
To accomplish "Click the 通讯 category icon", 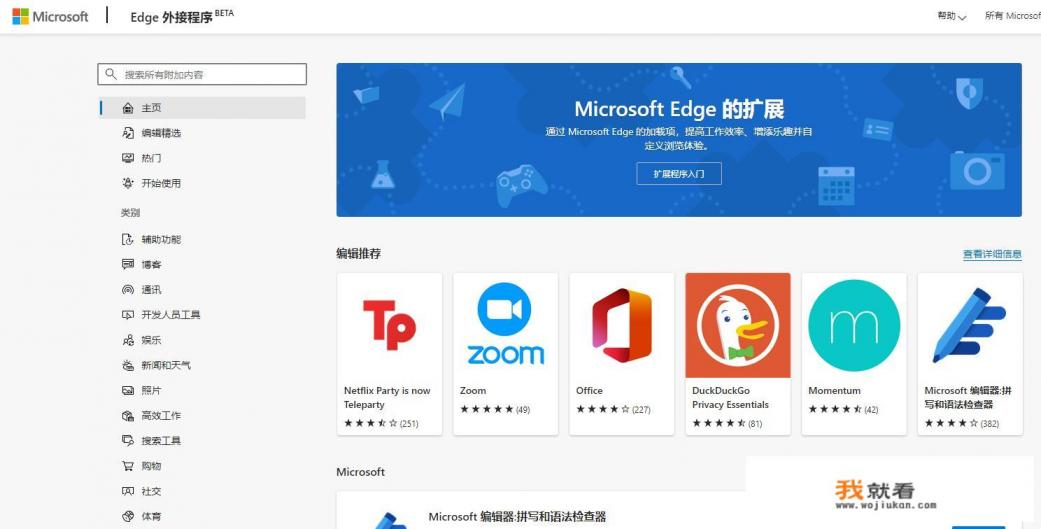I will click(128, 289).
